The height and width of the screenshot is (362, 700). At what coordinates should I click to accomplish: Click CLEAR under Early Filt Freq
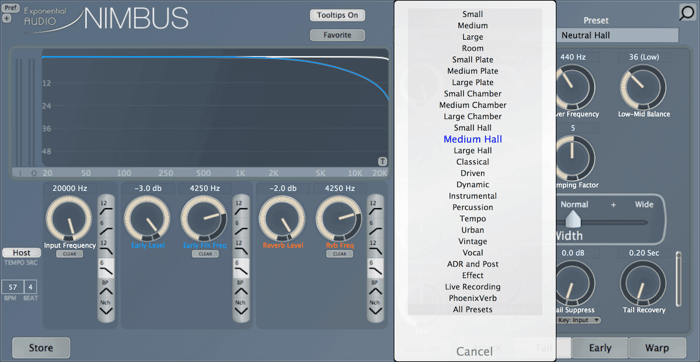[205, 254]
